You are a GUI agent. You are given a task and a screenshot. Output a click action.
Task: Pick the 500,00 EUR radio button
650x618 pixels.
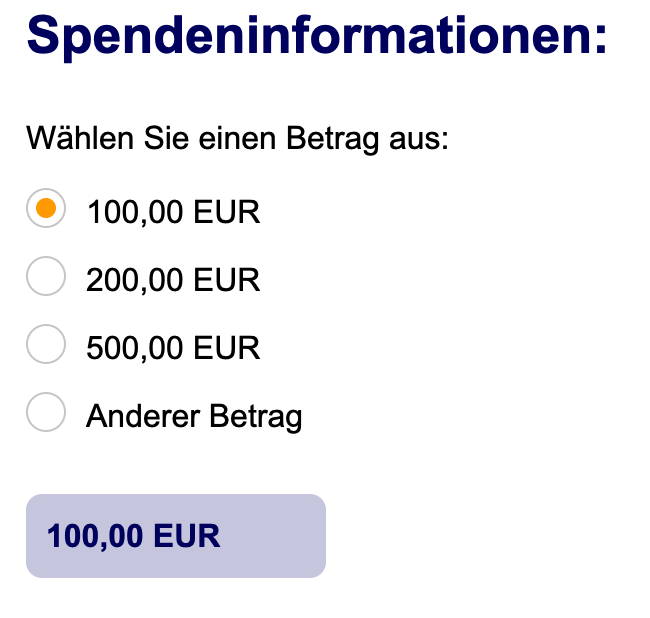[x=45, y=345]
